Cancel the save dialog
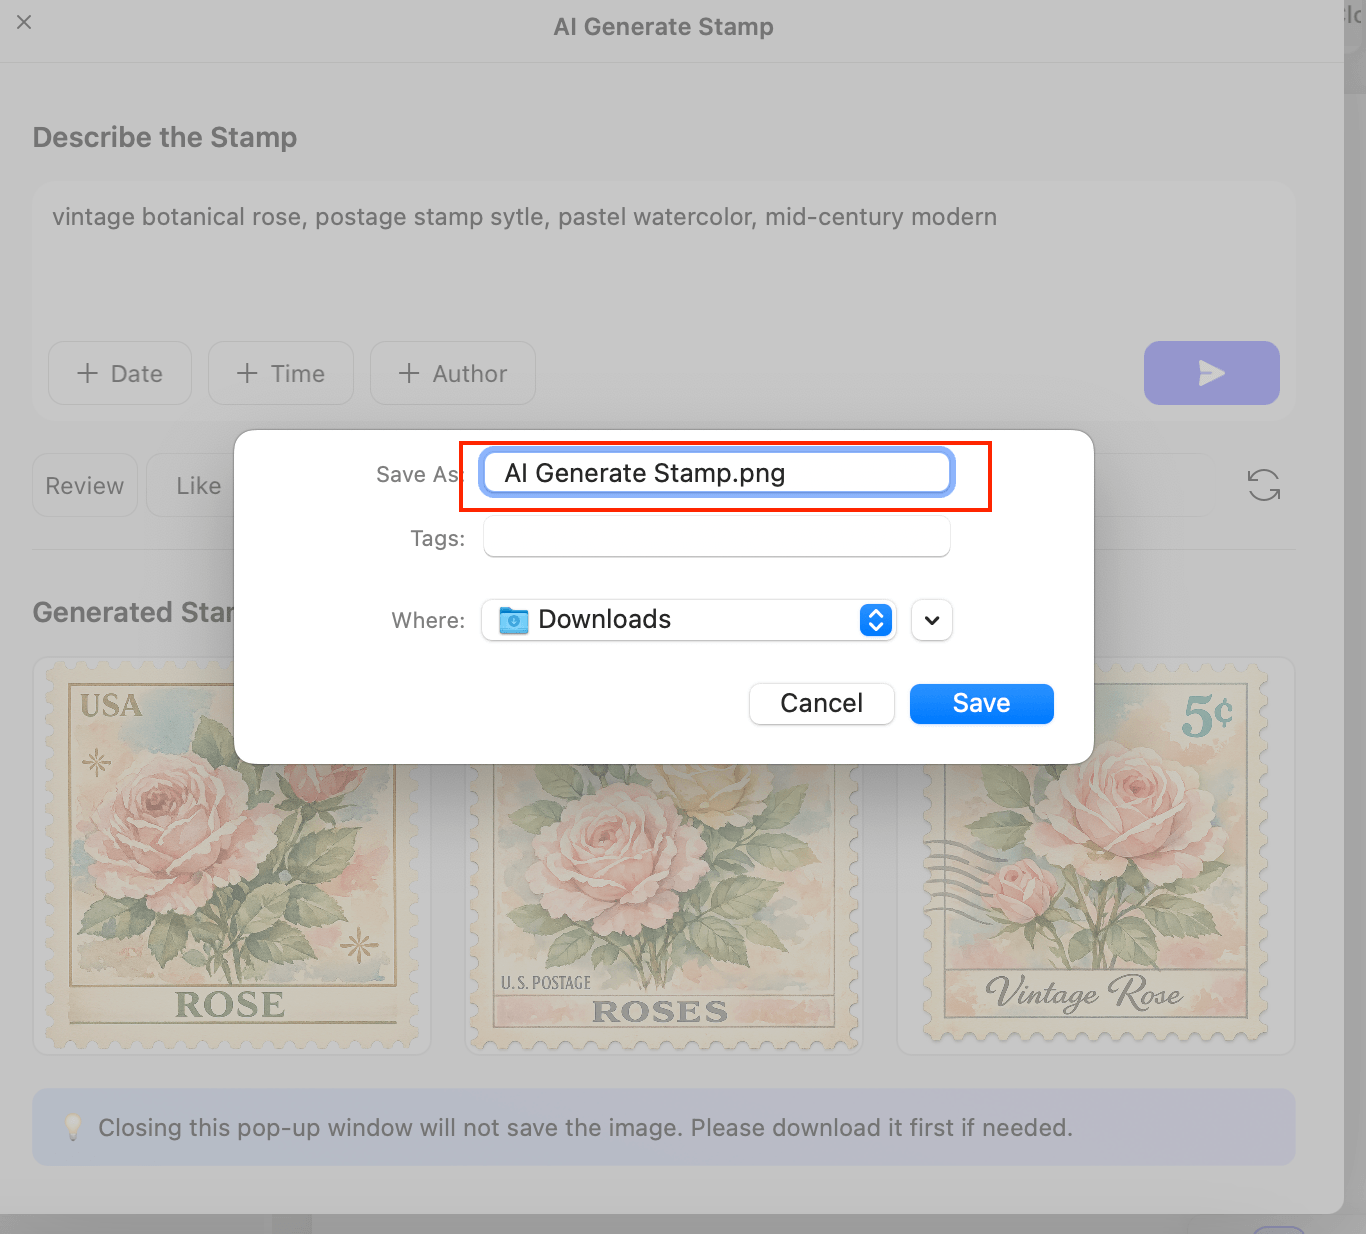Image resolution: width=1366 pixels, height=1234 pixels. 822,703
